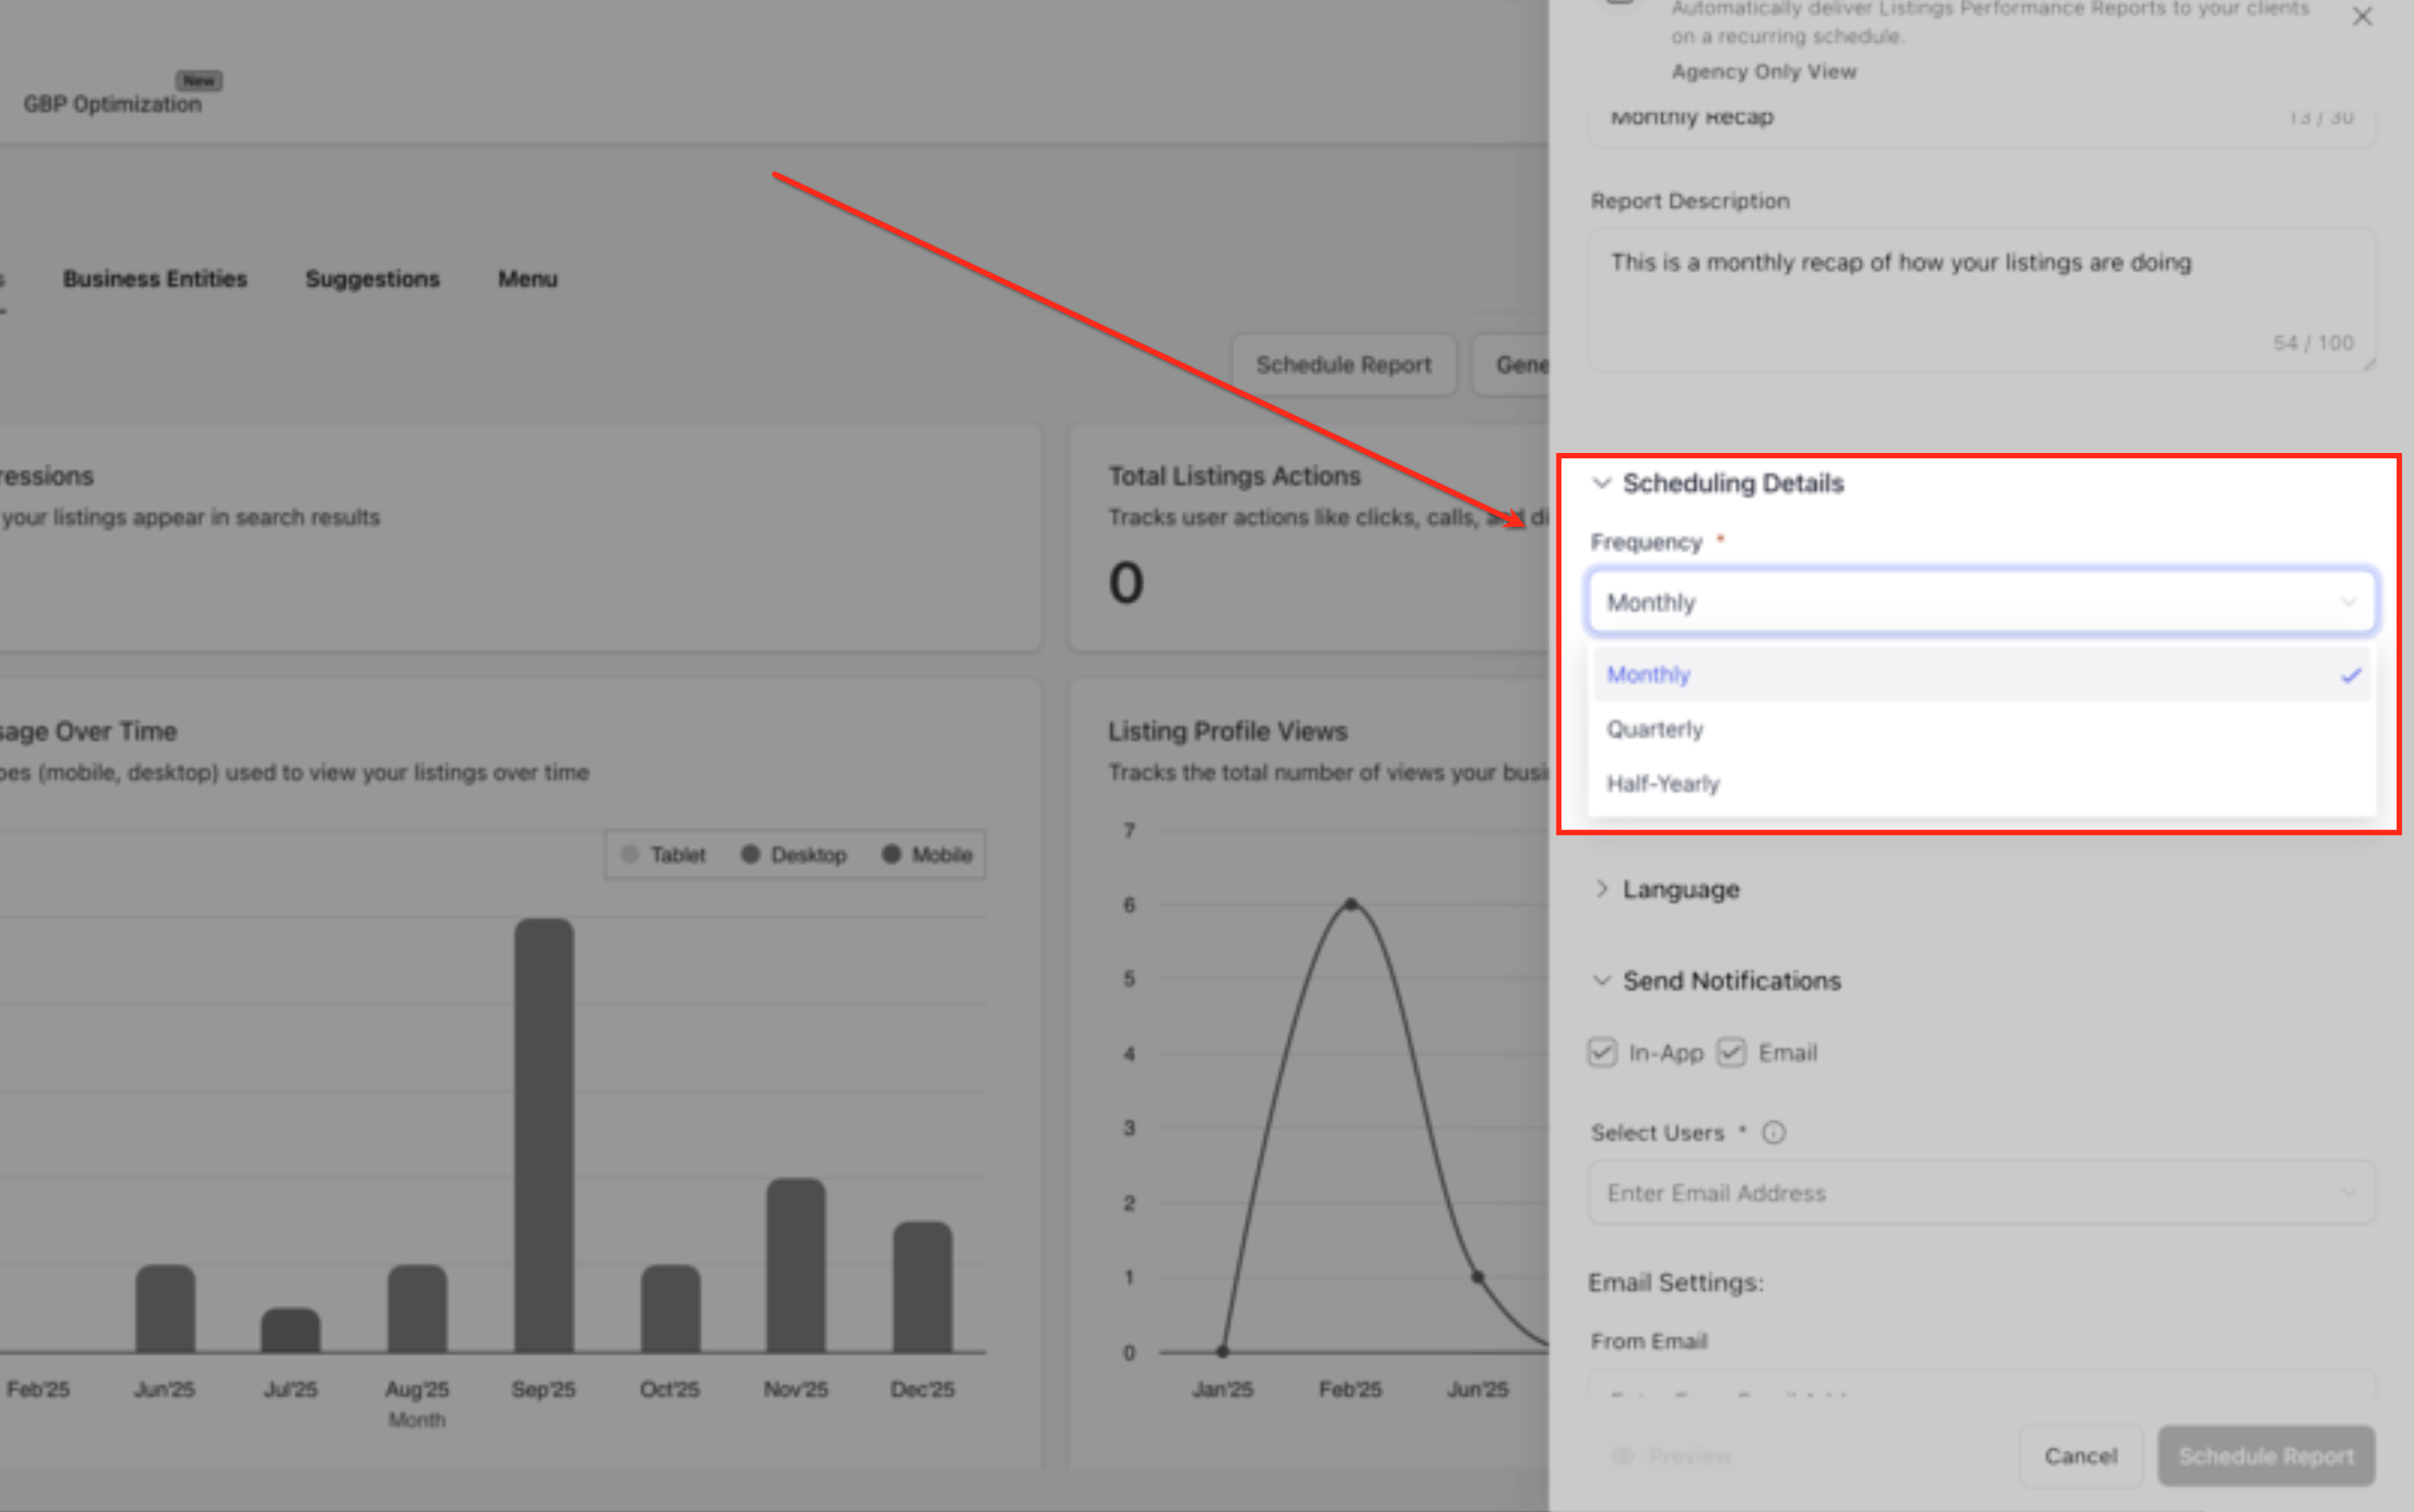2414x1512 pixels.
Task: Choose the Half-Yearly frequency option
Action: click(1663, 784)
